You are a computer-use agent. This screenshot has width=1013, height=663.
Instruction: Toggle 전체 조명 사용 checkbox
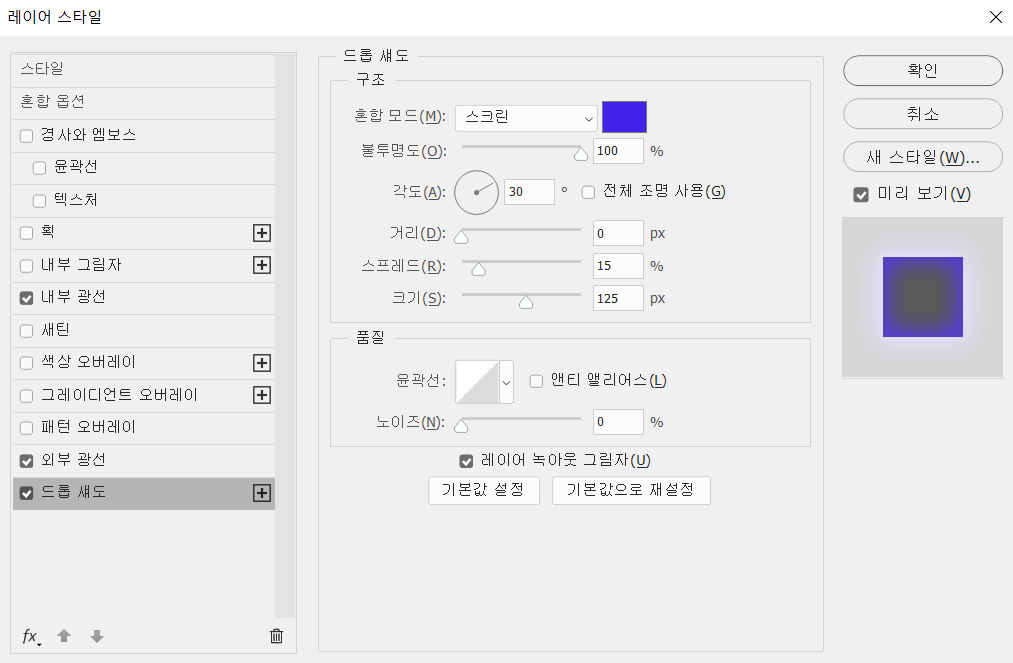click(588, 192)
